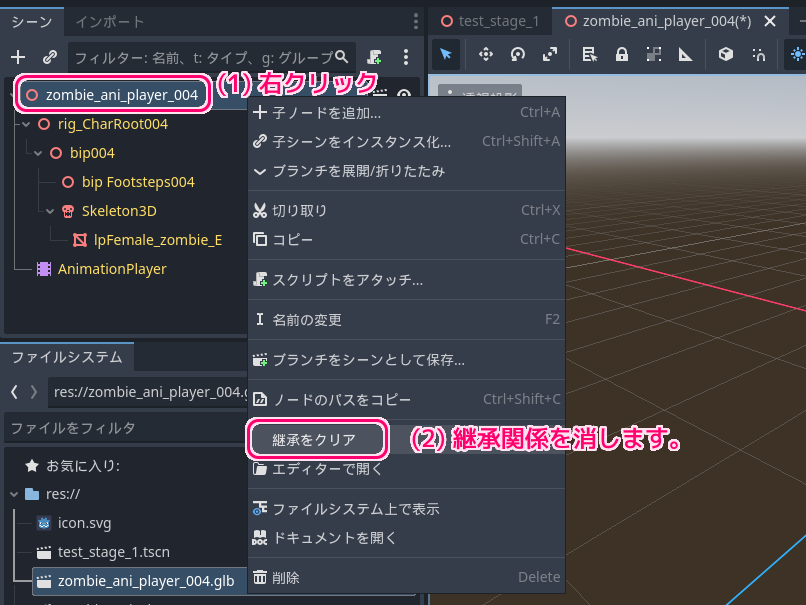Select the arrow Select Mode tool
This screenshot has width=806, height=605.
click(x=446, y=55)
